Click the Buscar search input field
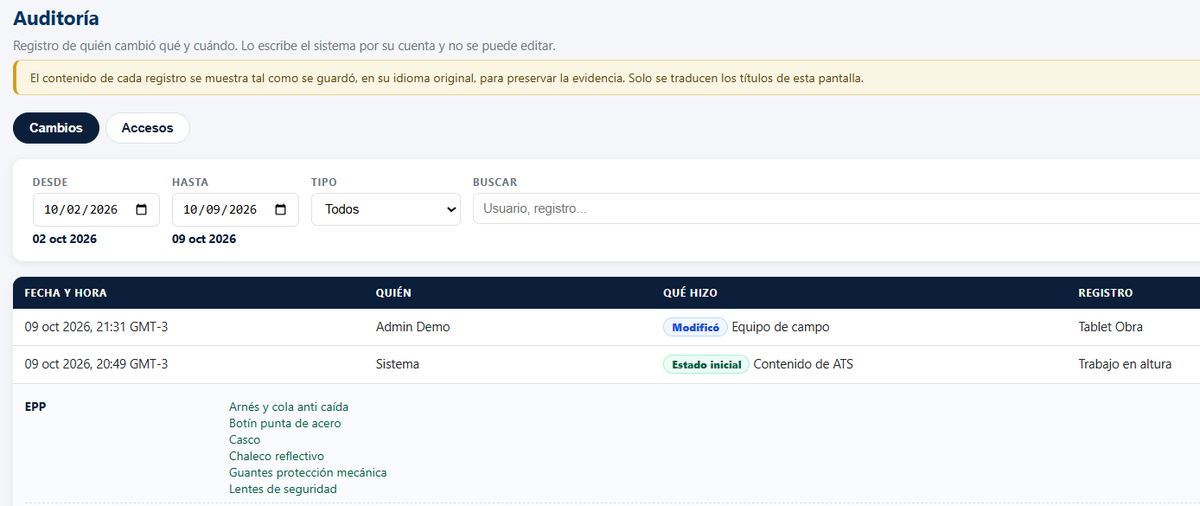 [x=836, y=209]
